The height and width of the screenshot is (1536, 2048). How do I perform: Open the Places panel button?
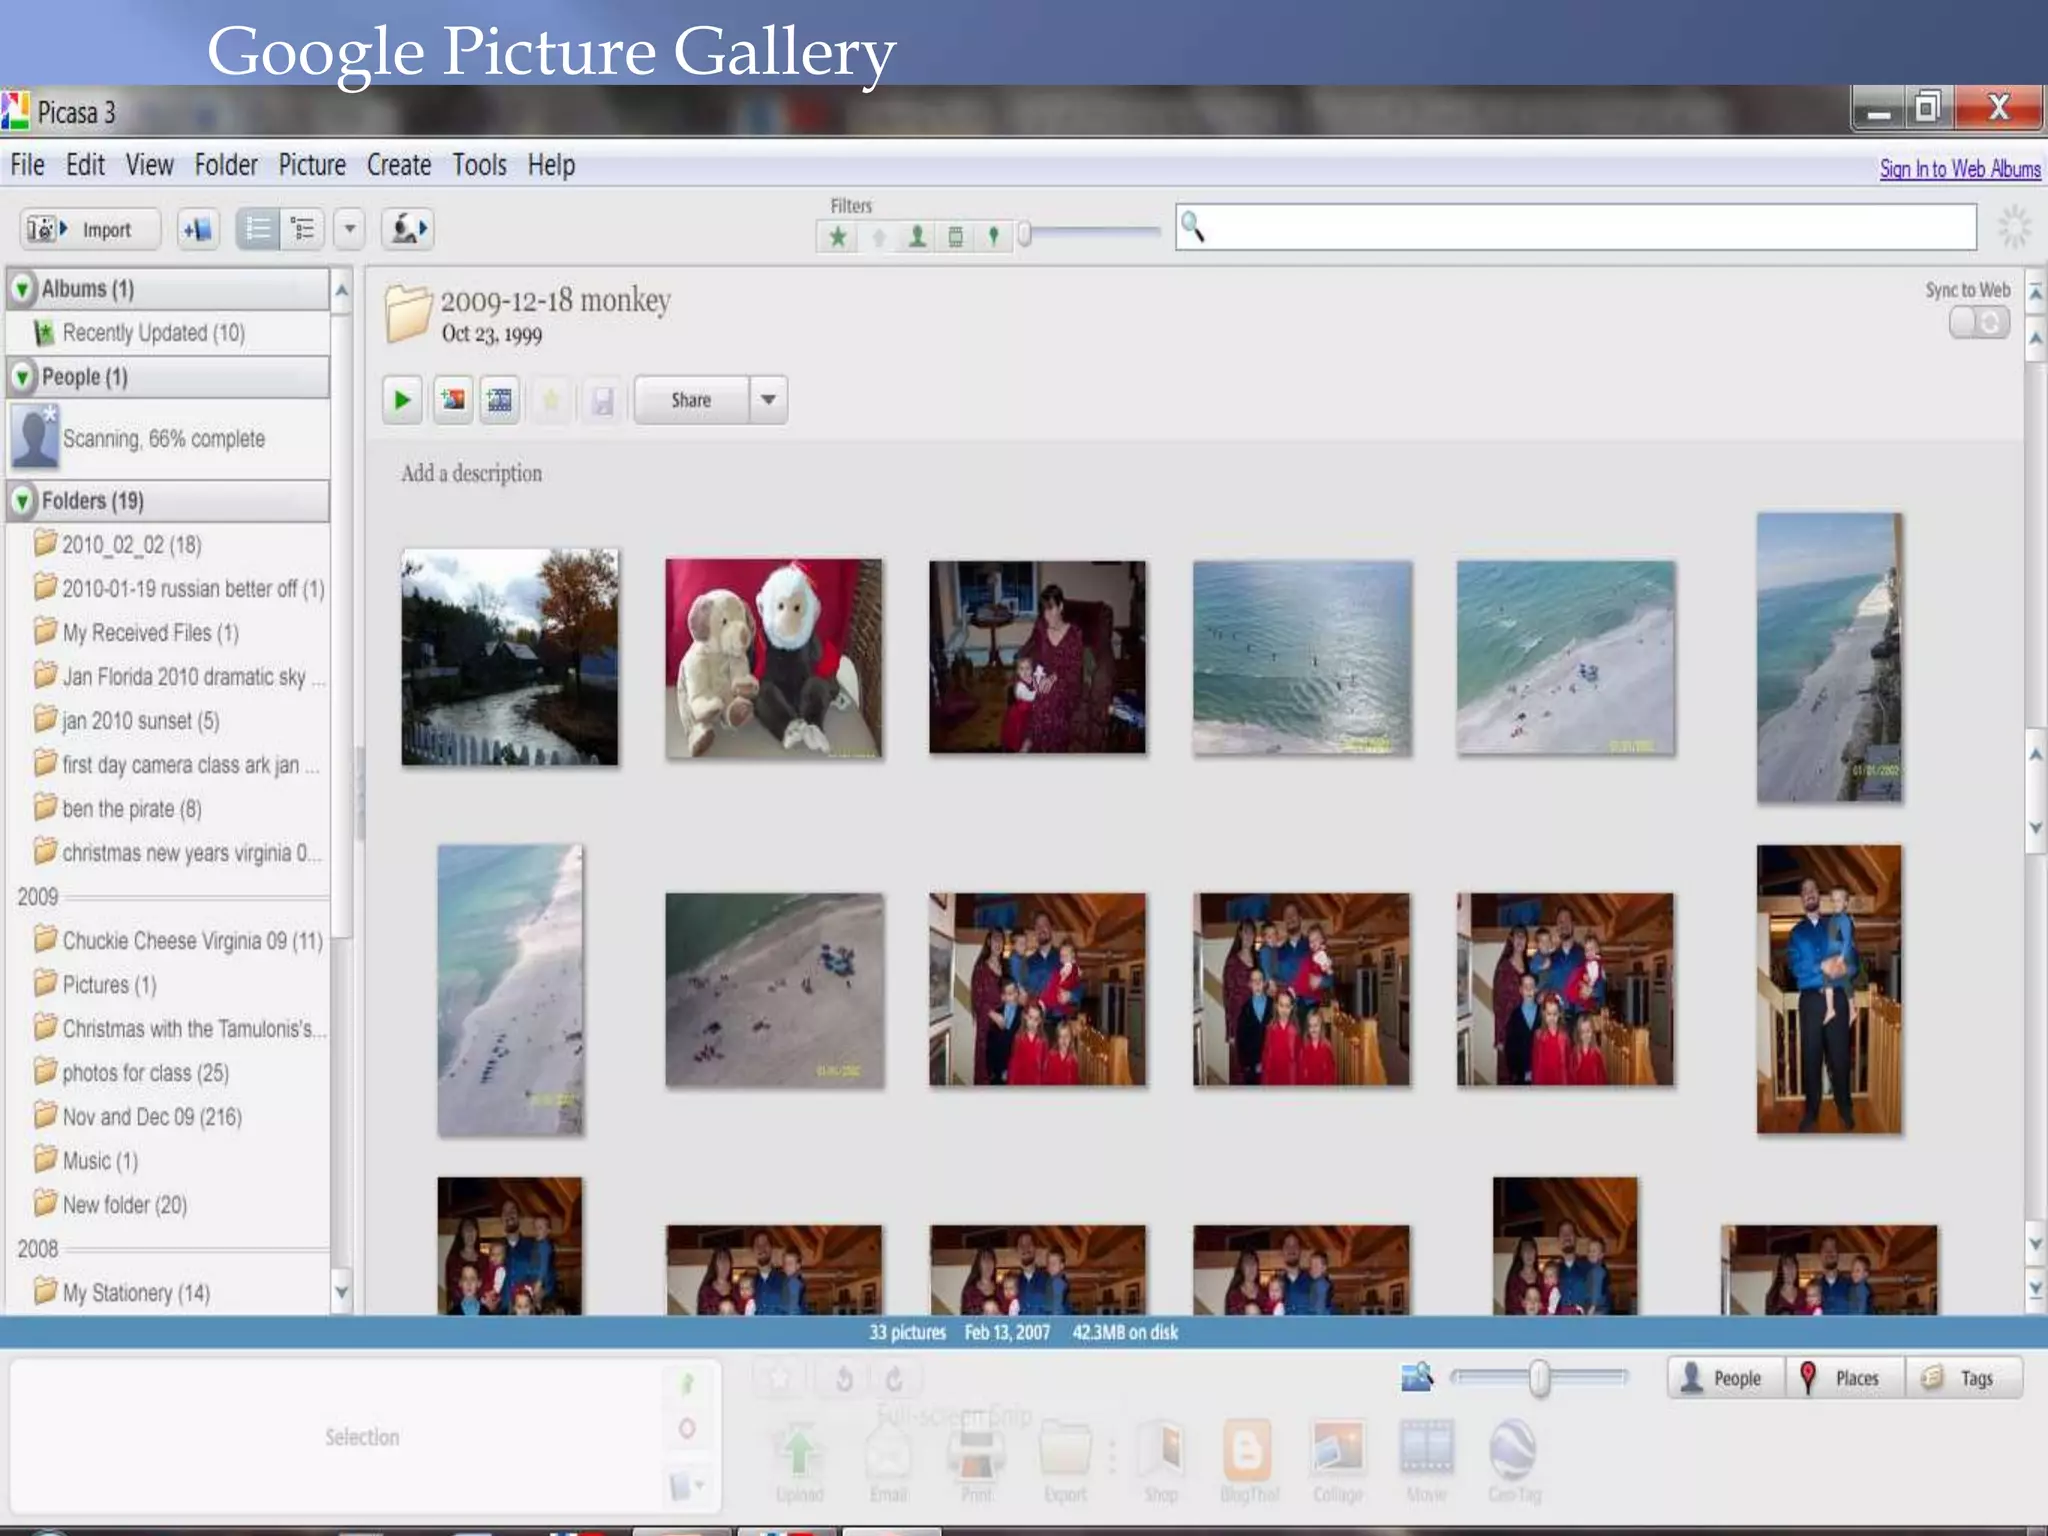pyautogui.click(x=1845, y=1378)
